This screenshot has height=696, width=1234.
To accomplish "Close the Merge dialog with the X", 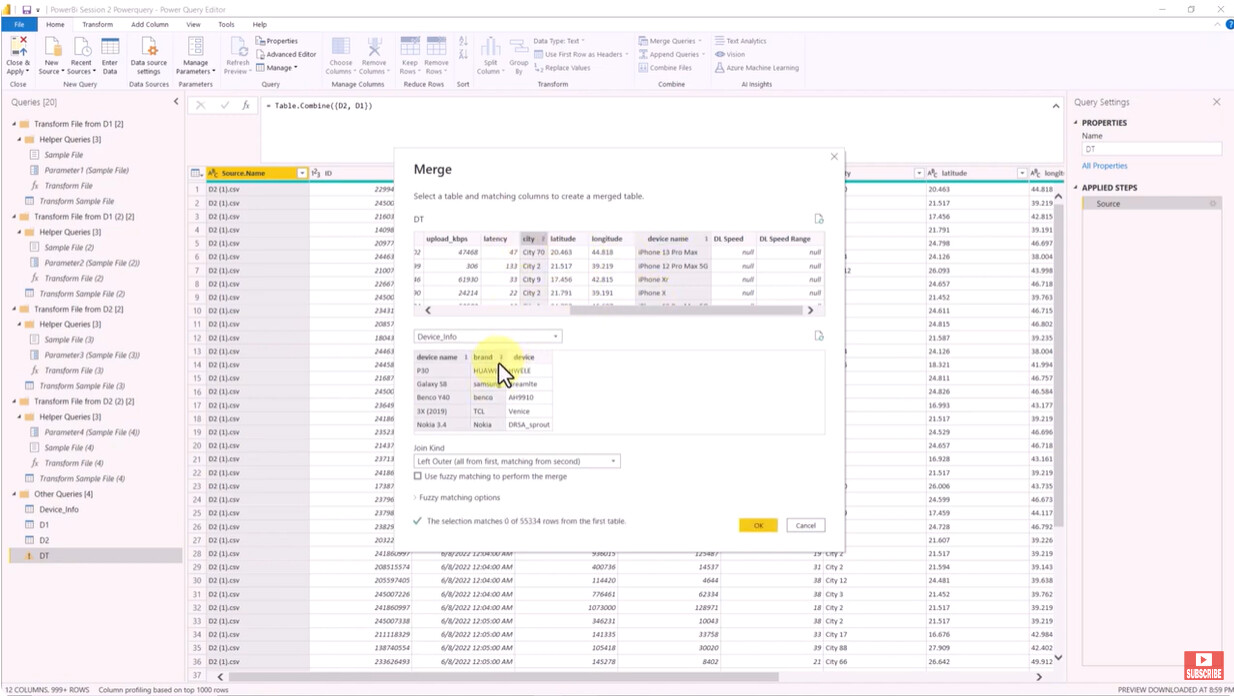I will tap(834, 156).
